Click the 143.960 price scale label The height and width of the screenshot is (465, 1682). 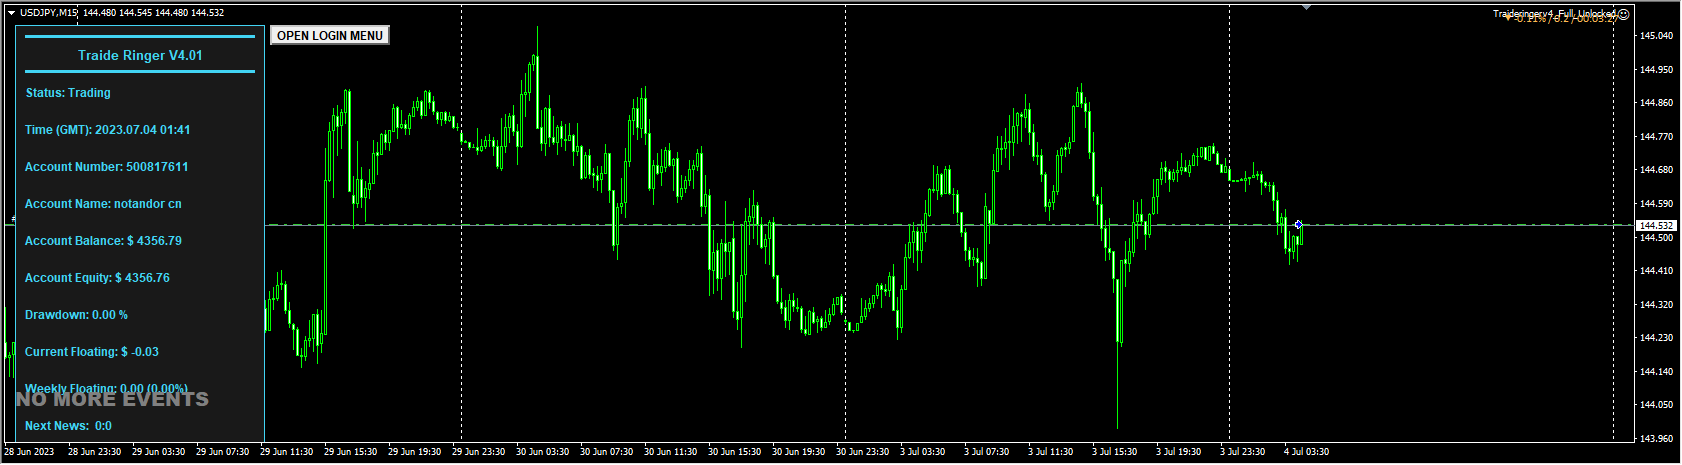click(1657, 439)
